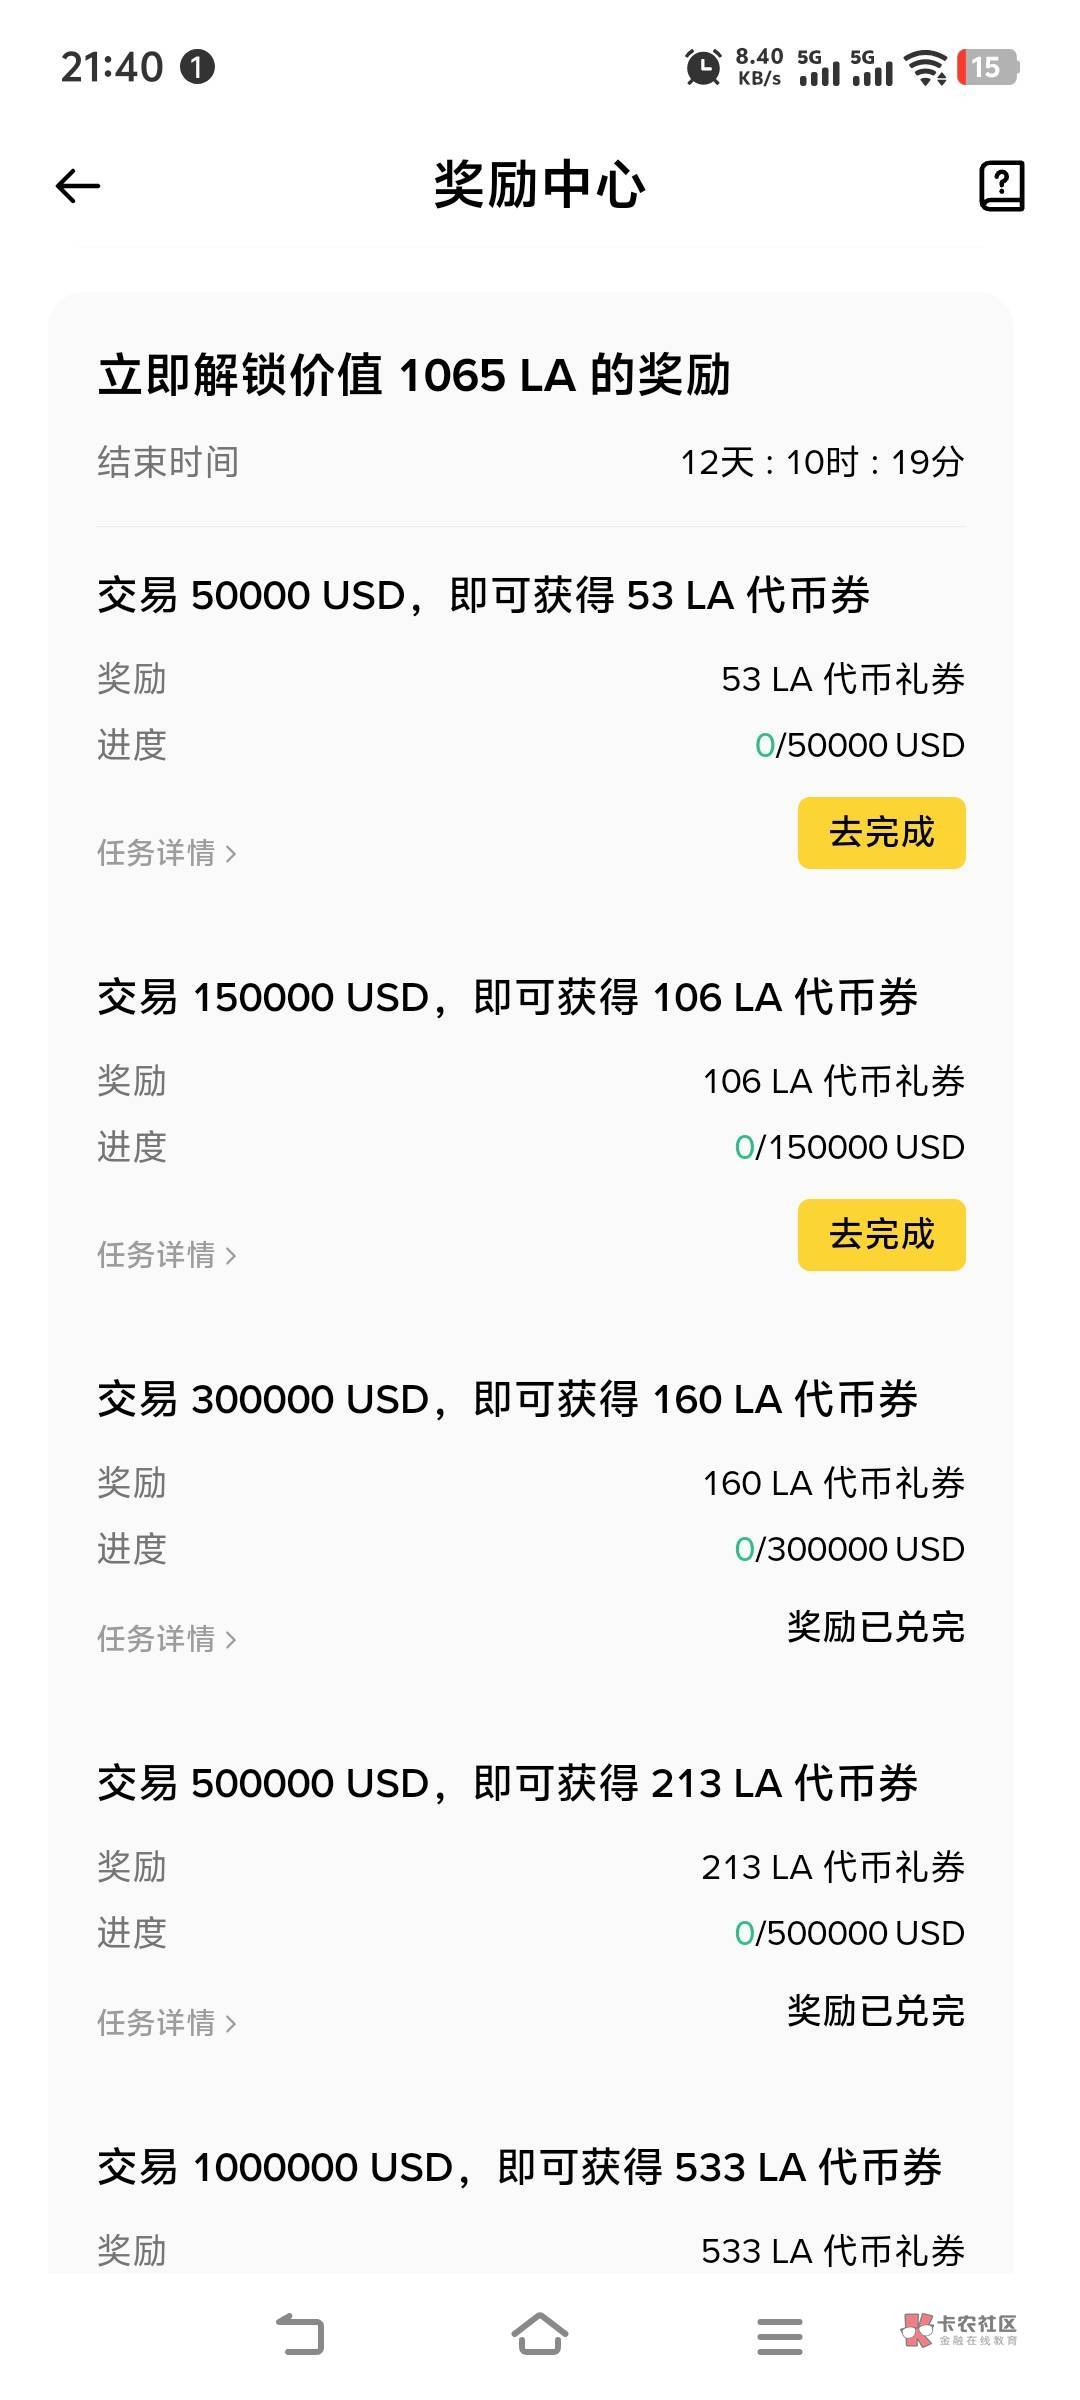Tap 奖励已兑完 on 500000 USD task

pyautogui.click(x=875, y=2011)
